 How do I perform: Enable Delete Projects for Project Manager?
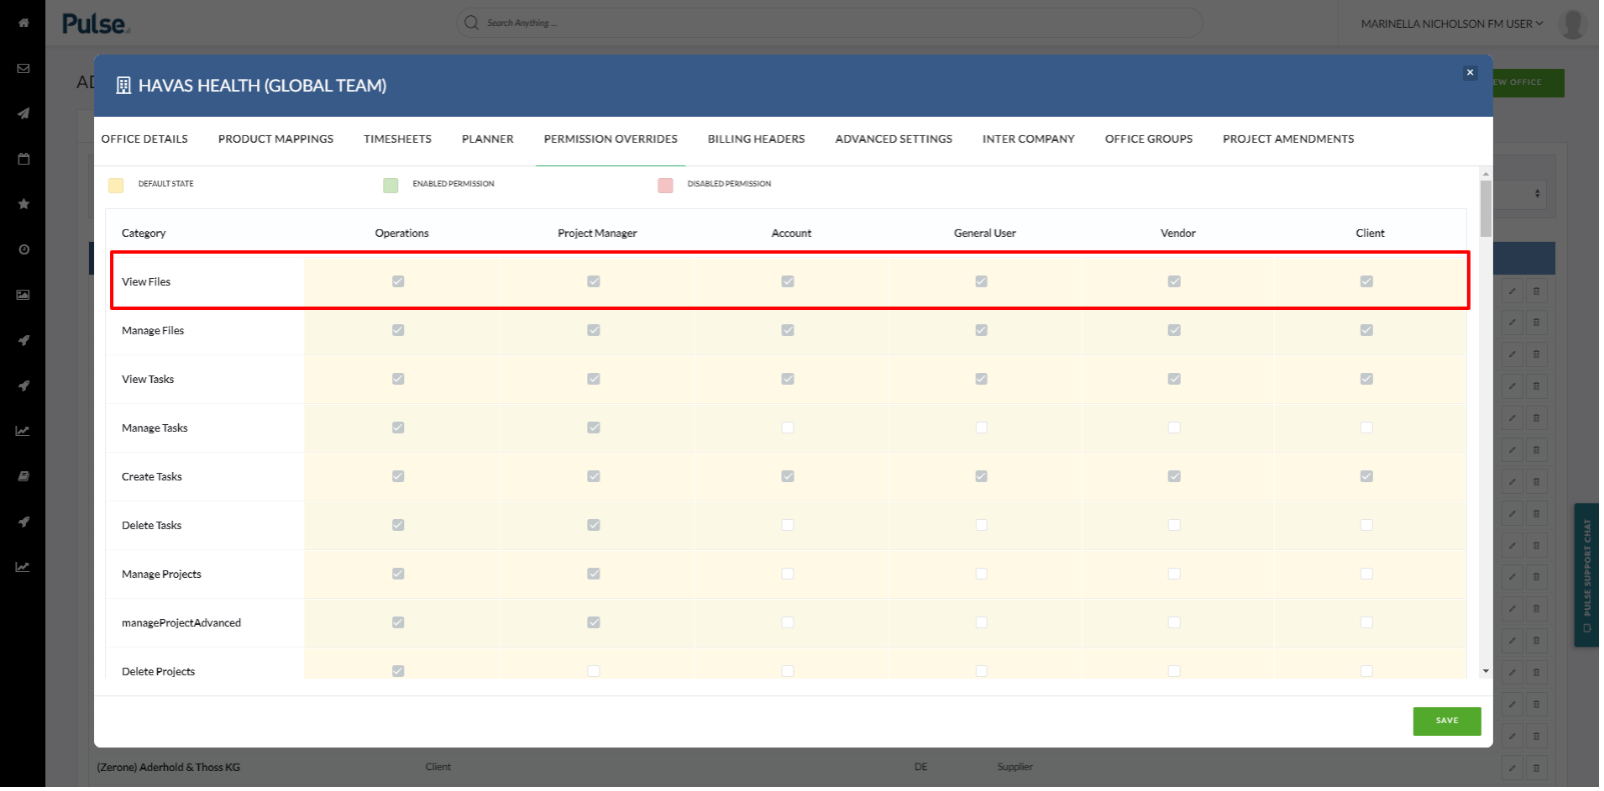pyautogui.click(x=595, y=673)
